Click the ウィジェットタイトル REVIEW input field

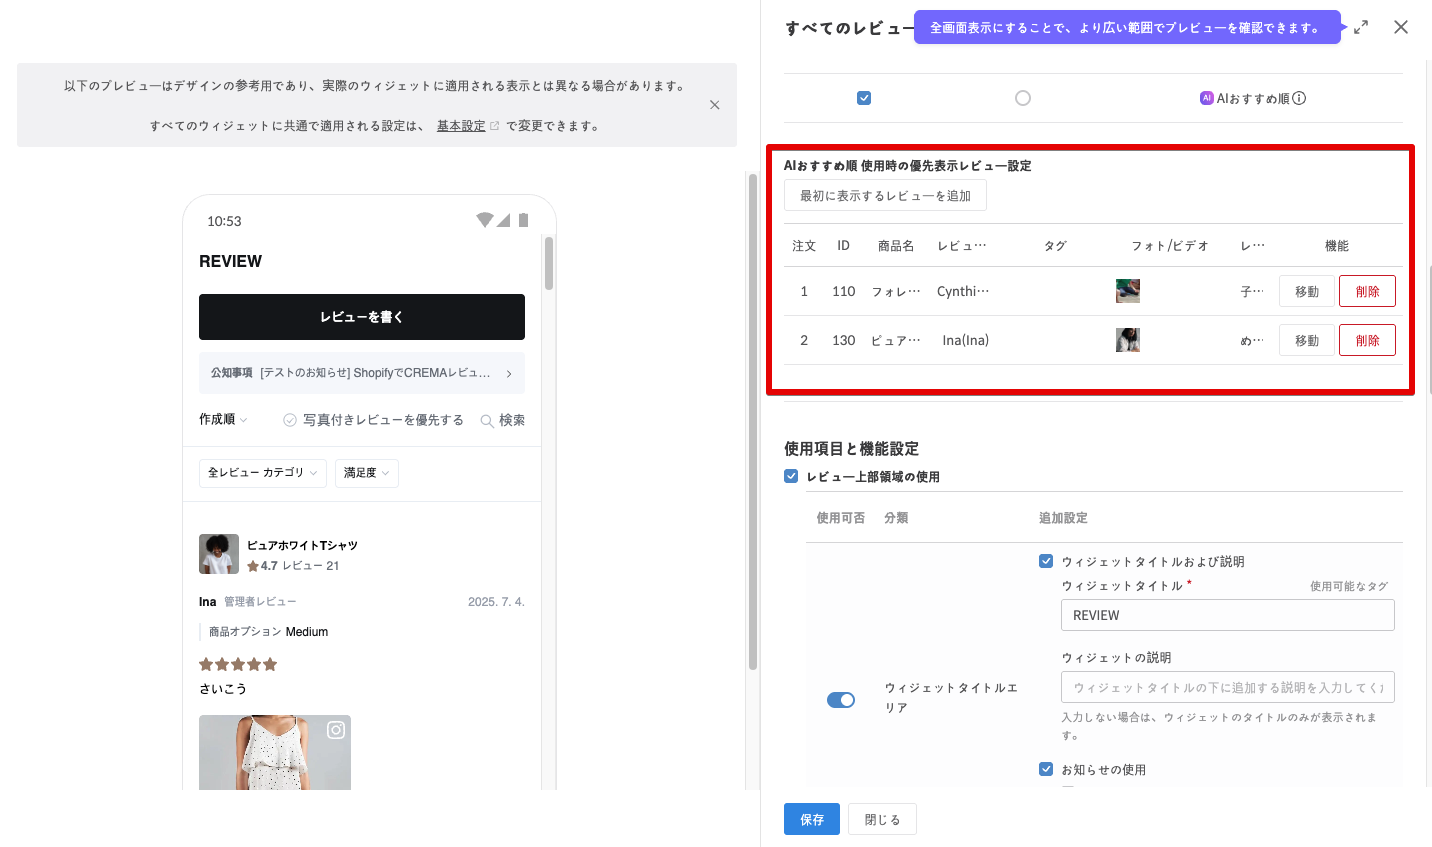(1227, 615)
